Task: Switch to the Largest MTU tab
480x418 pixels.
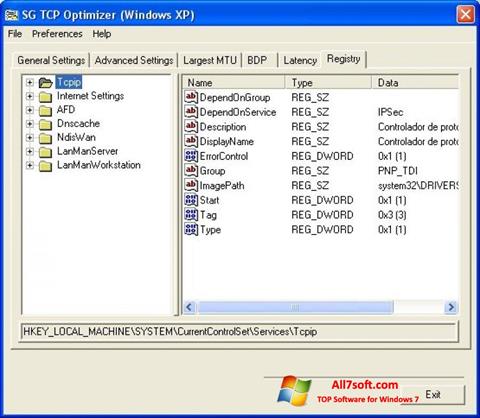Action: [x=210, y=60]
